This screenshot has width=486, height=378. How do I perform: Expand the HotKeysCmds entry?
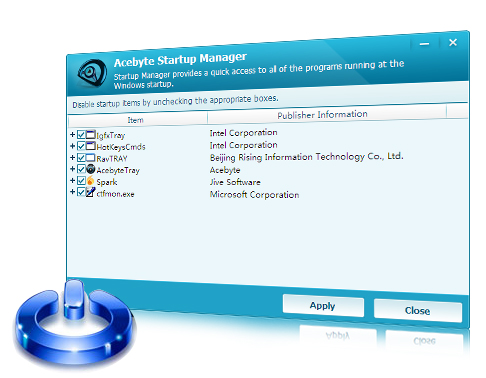pyautogui.click(x=72, y=146)
